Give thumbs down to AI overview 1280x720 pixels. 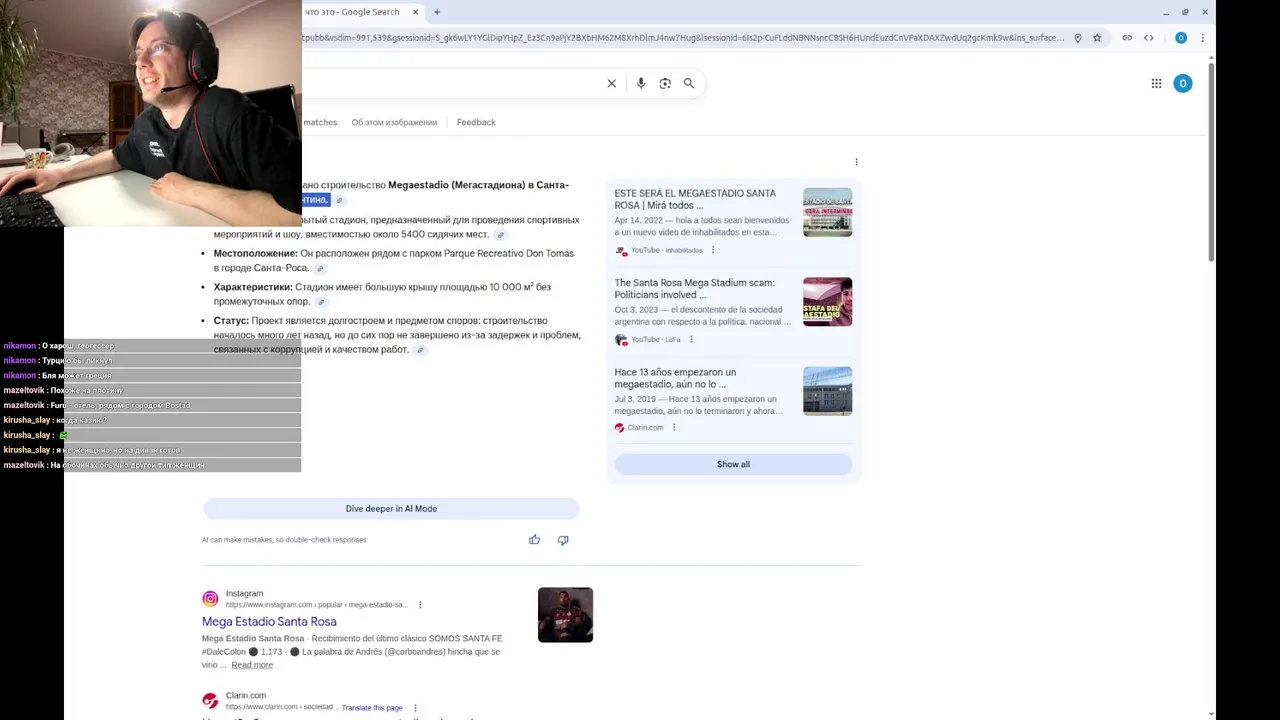(563, 540)
